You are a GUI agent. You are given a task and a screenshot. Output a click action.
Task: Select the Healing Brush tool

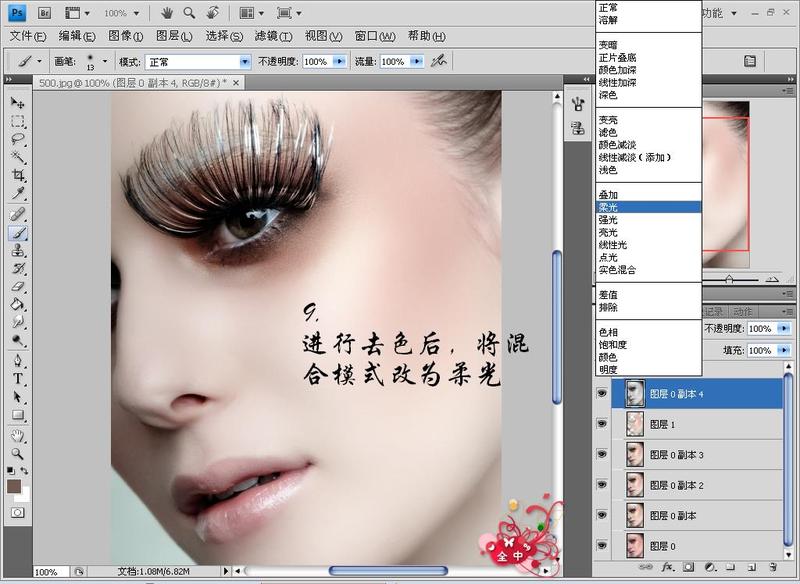pos(18,214)
